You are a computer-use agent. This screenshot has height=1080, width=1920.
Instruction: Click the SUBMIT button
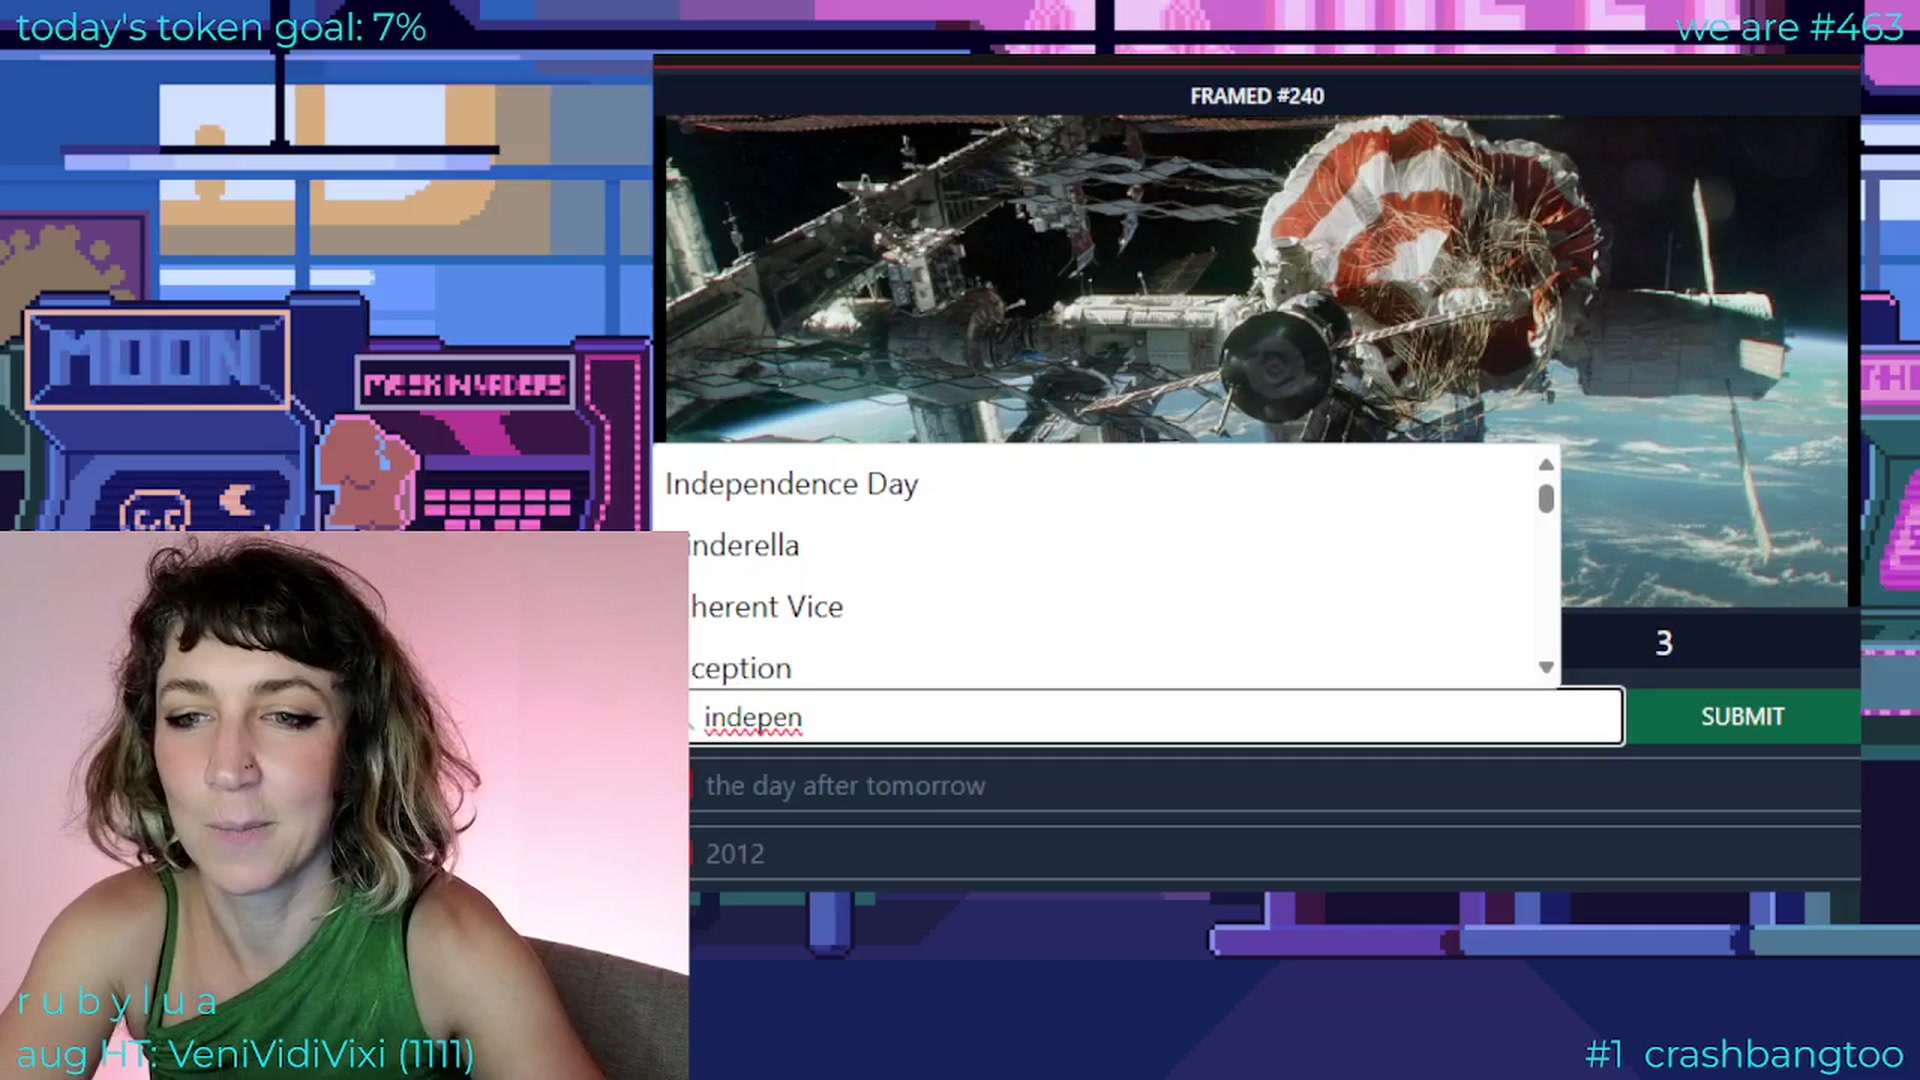1742,717
